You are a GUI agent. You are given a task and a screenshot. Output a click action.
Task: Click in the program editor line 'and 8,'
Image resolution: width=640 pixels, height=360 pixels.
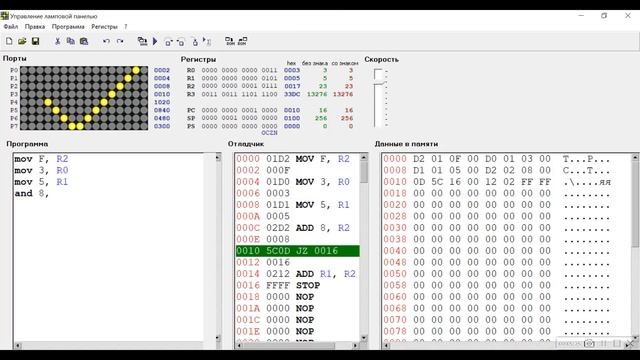[32, 193]
